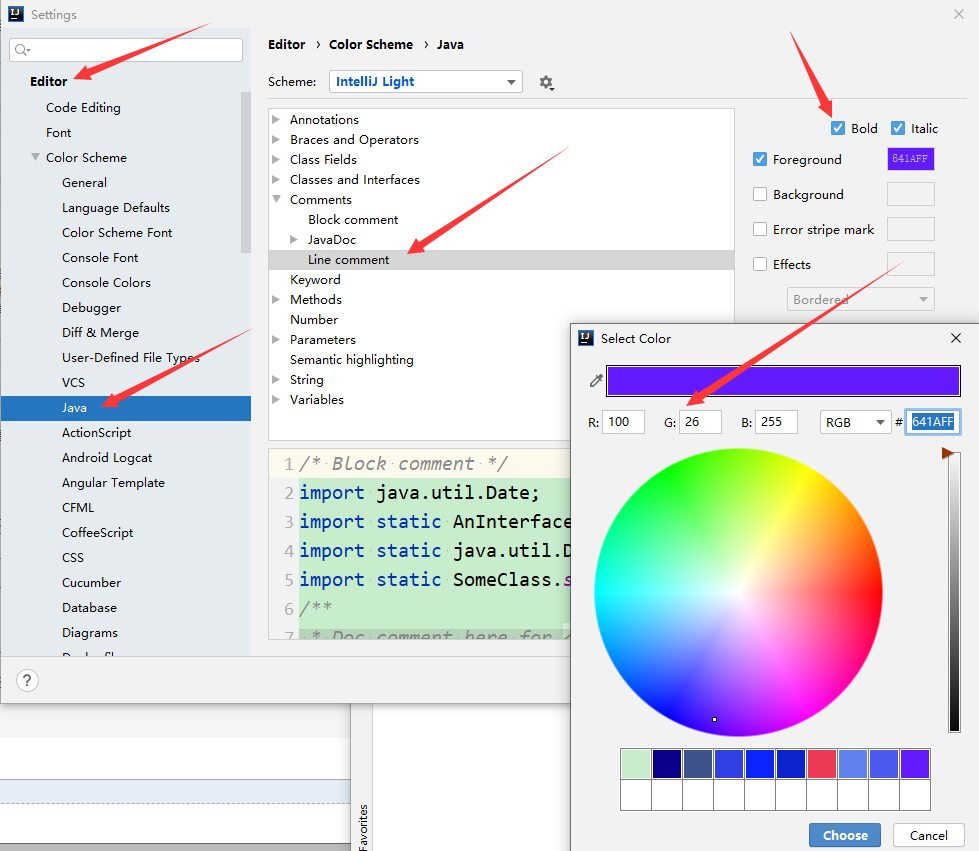Screen dimensions: 979x851
Task: Enable the Effects checkbox
Action: 760,264
